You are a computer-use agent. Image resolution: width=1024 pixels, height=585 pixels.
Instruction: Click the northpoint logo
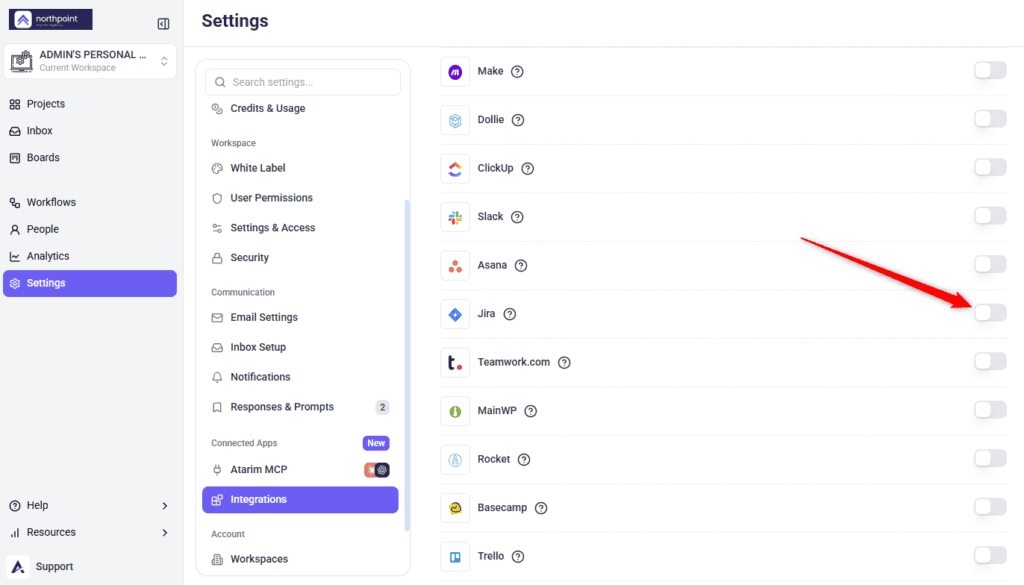(x=50, y=20)
